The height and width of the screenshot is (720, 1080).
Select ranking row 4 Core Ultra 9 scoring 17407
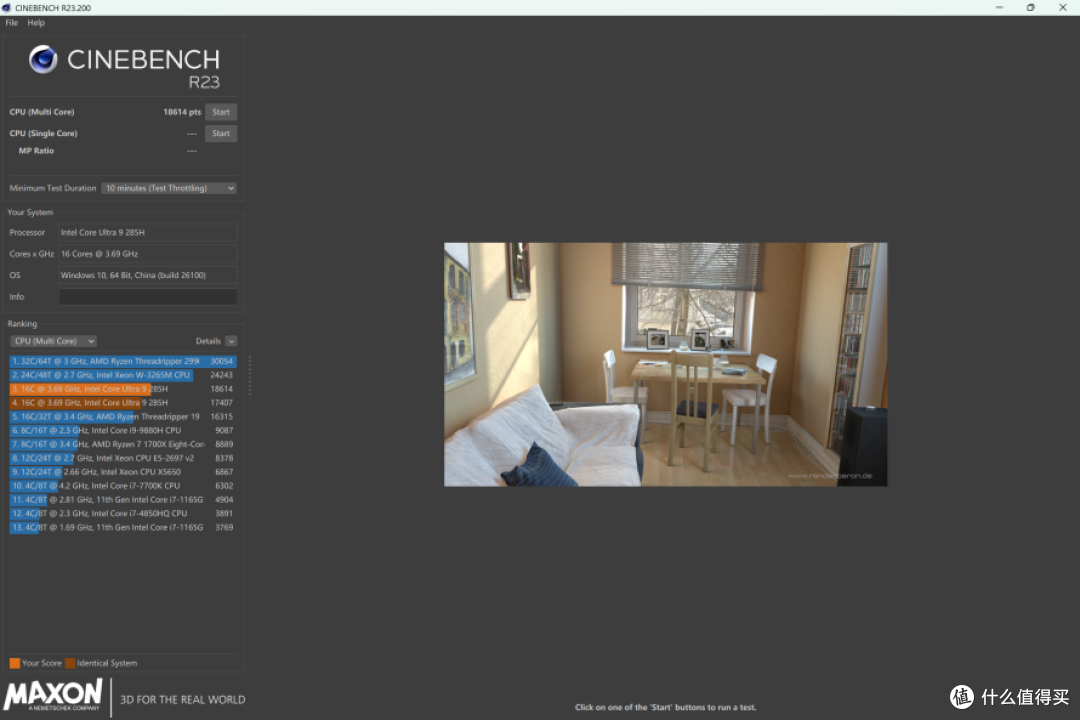123,402
